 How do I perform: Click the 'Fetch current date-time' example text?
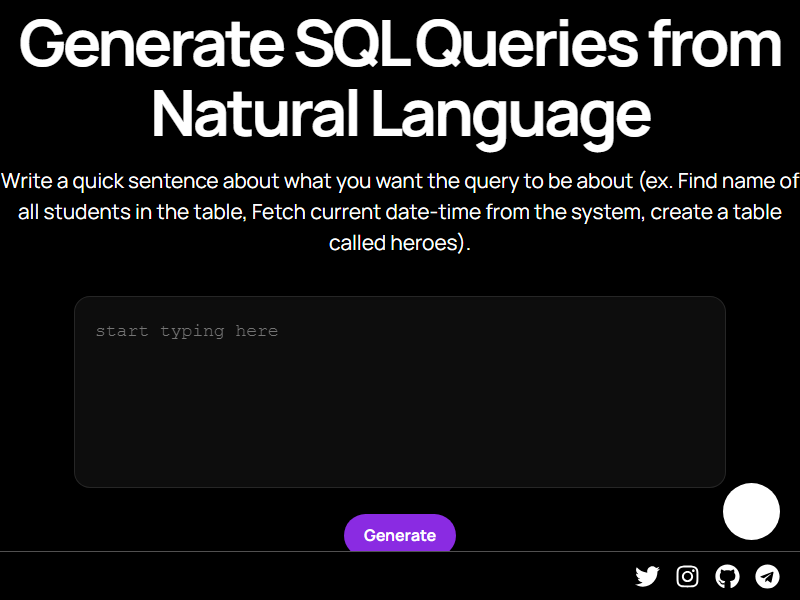pos(366,212)
